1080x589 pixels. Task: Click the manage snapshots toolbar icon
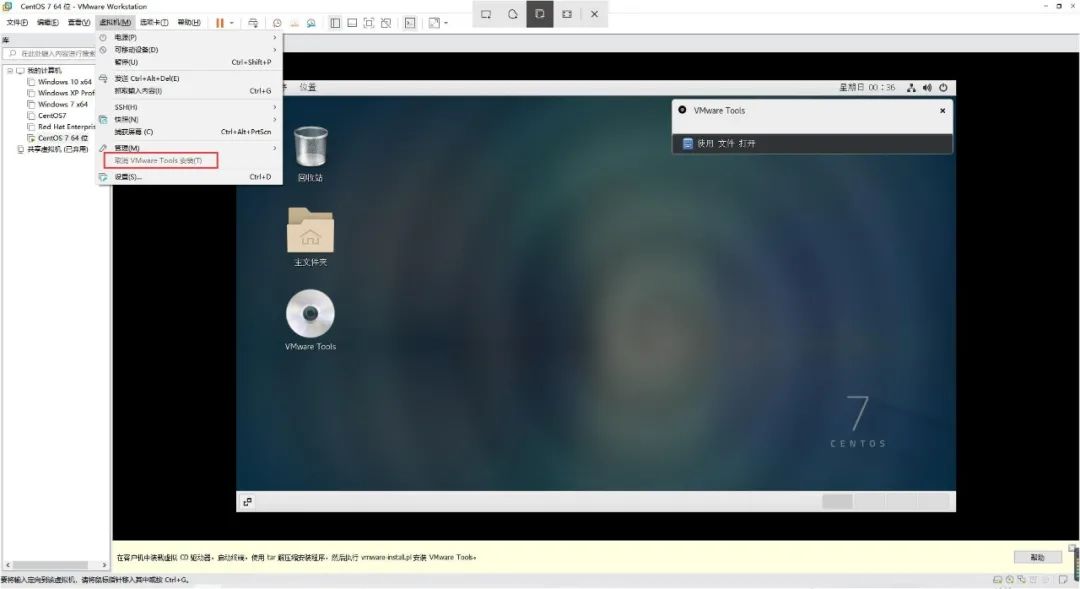[x=311, y=23]
